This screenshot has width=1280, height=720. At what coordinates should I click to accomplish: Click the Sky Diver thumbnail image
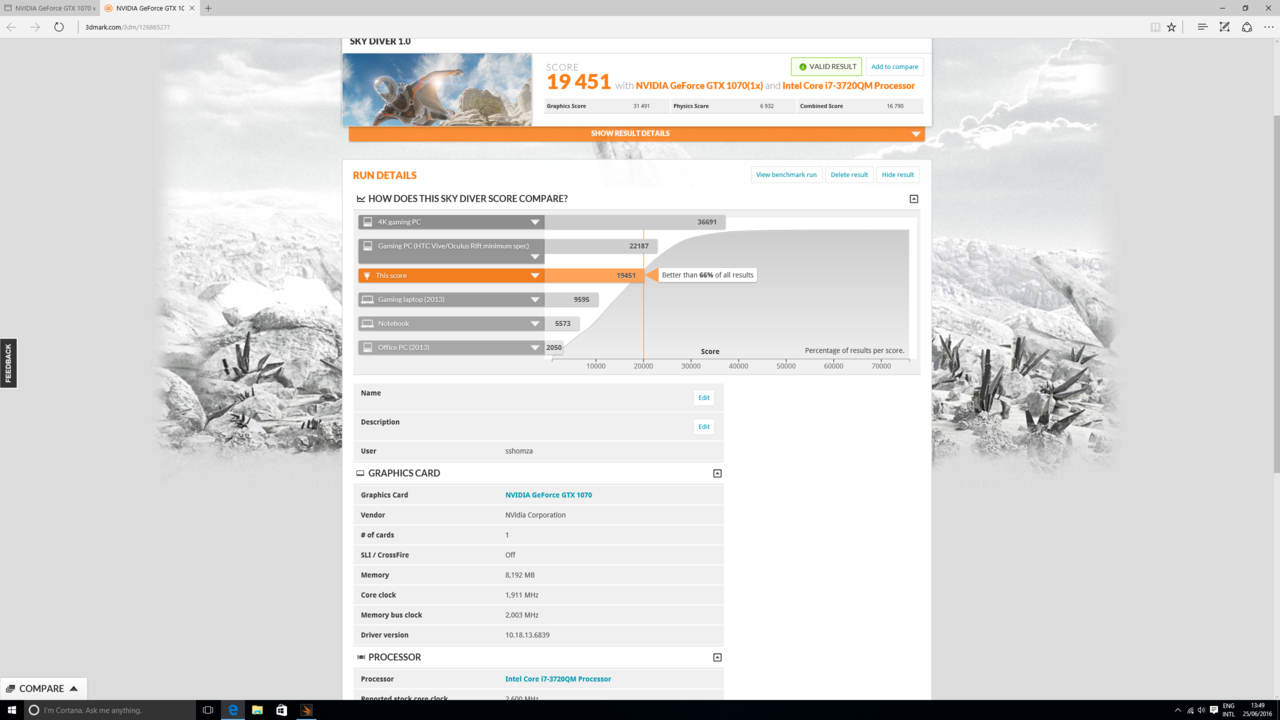coord(437,89)
